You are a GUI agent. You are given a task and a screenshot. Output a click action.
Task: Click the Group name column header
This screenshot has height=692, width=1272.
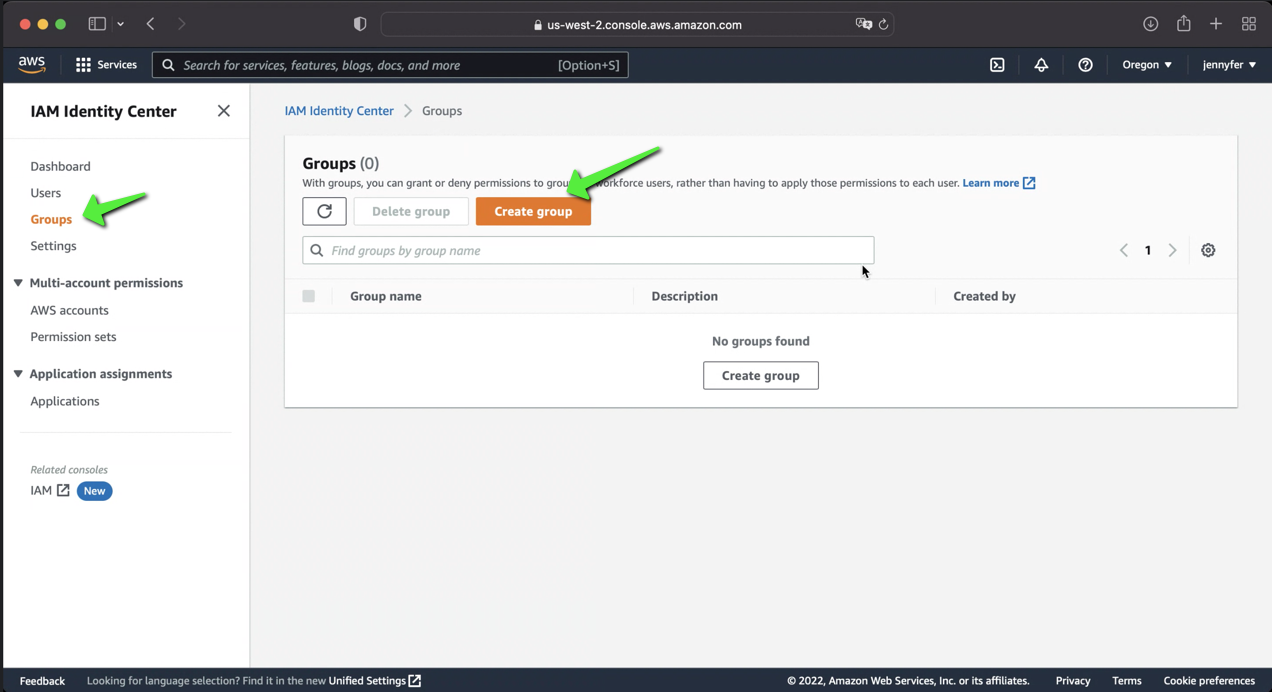(386, 296)
